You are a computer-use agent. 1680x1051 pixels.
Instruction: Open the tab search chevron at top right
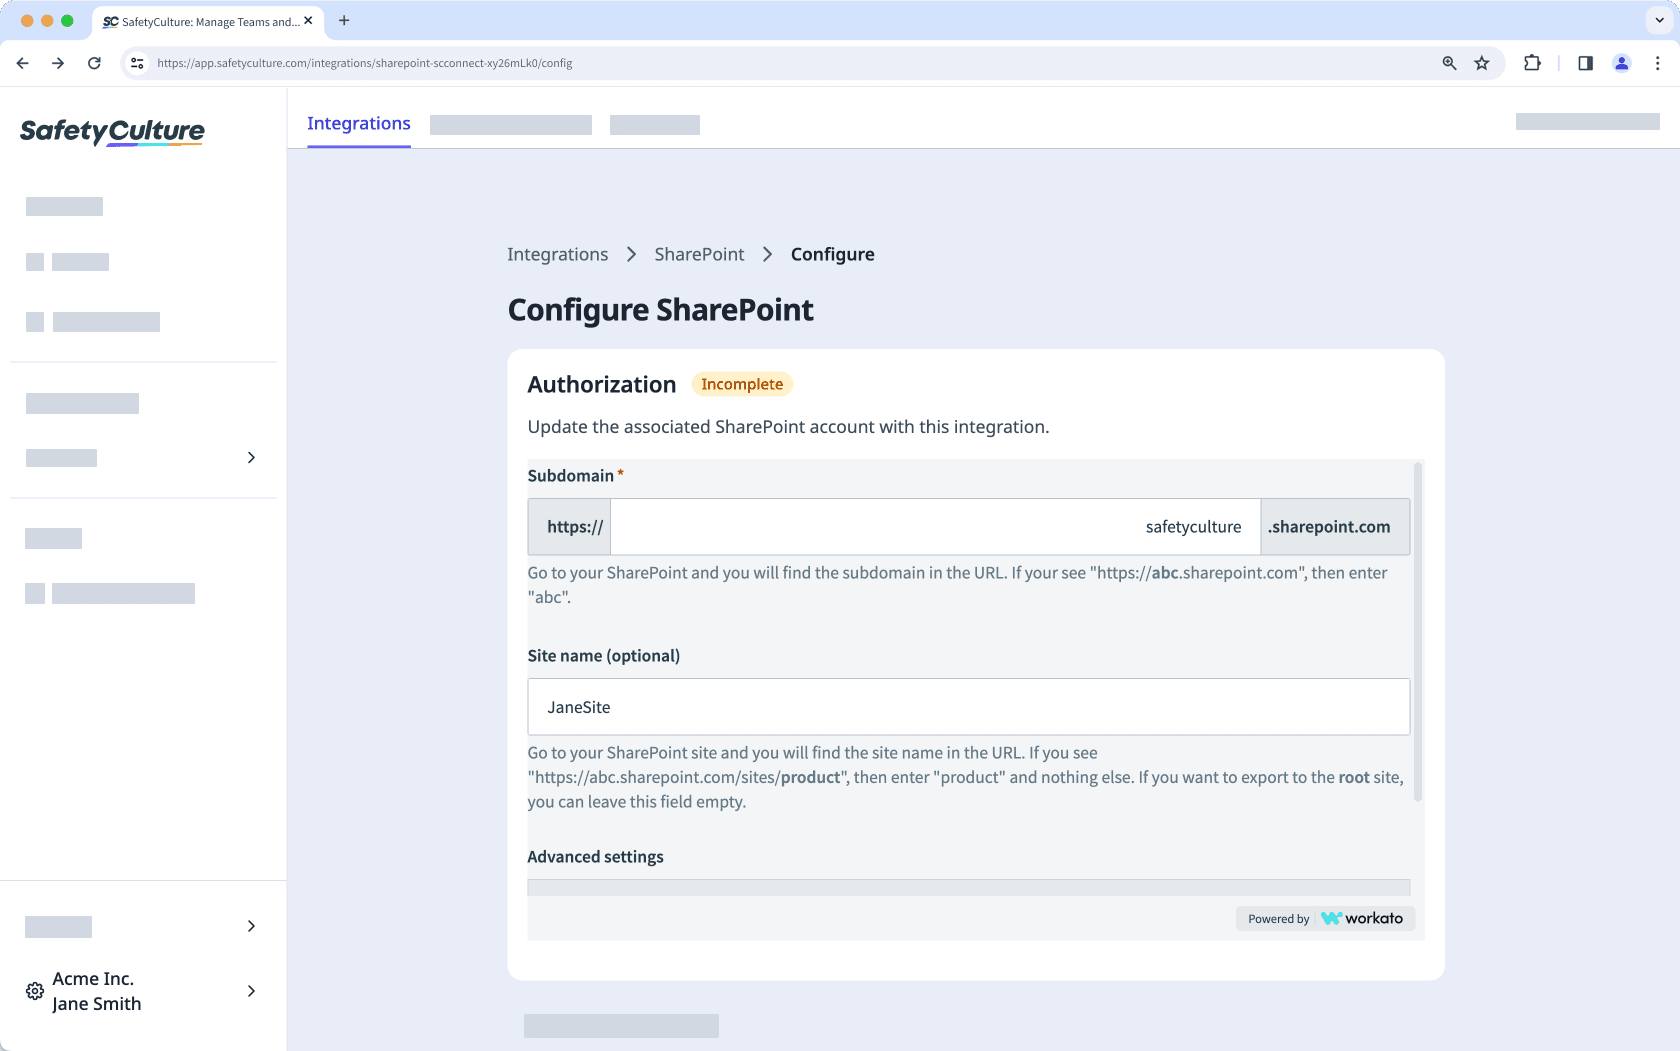point(1657,20)
